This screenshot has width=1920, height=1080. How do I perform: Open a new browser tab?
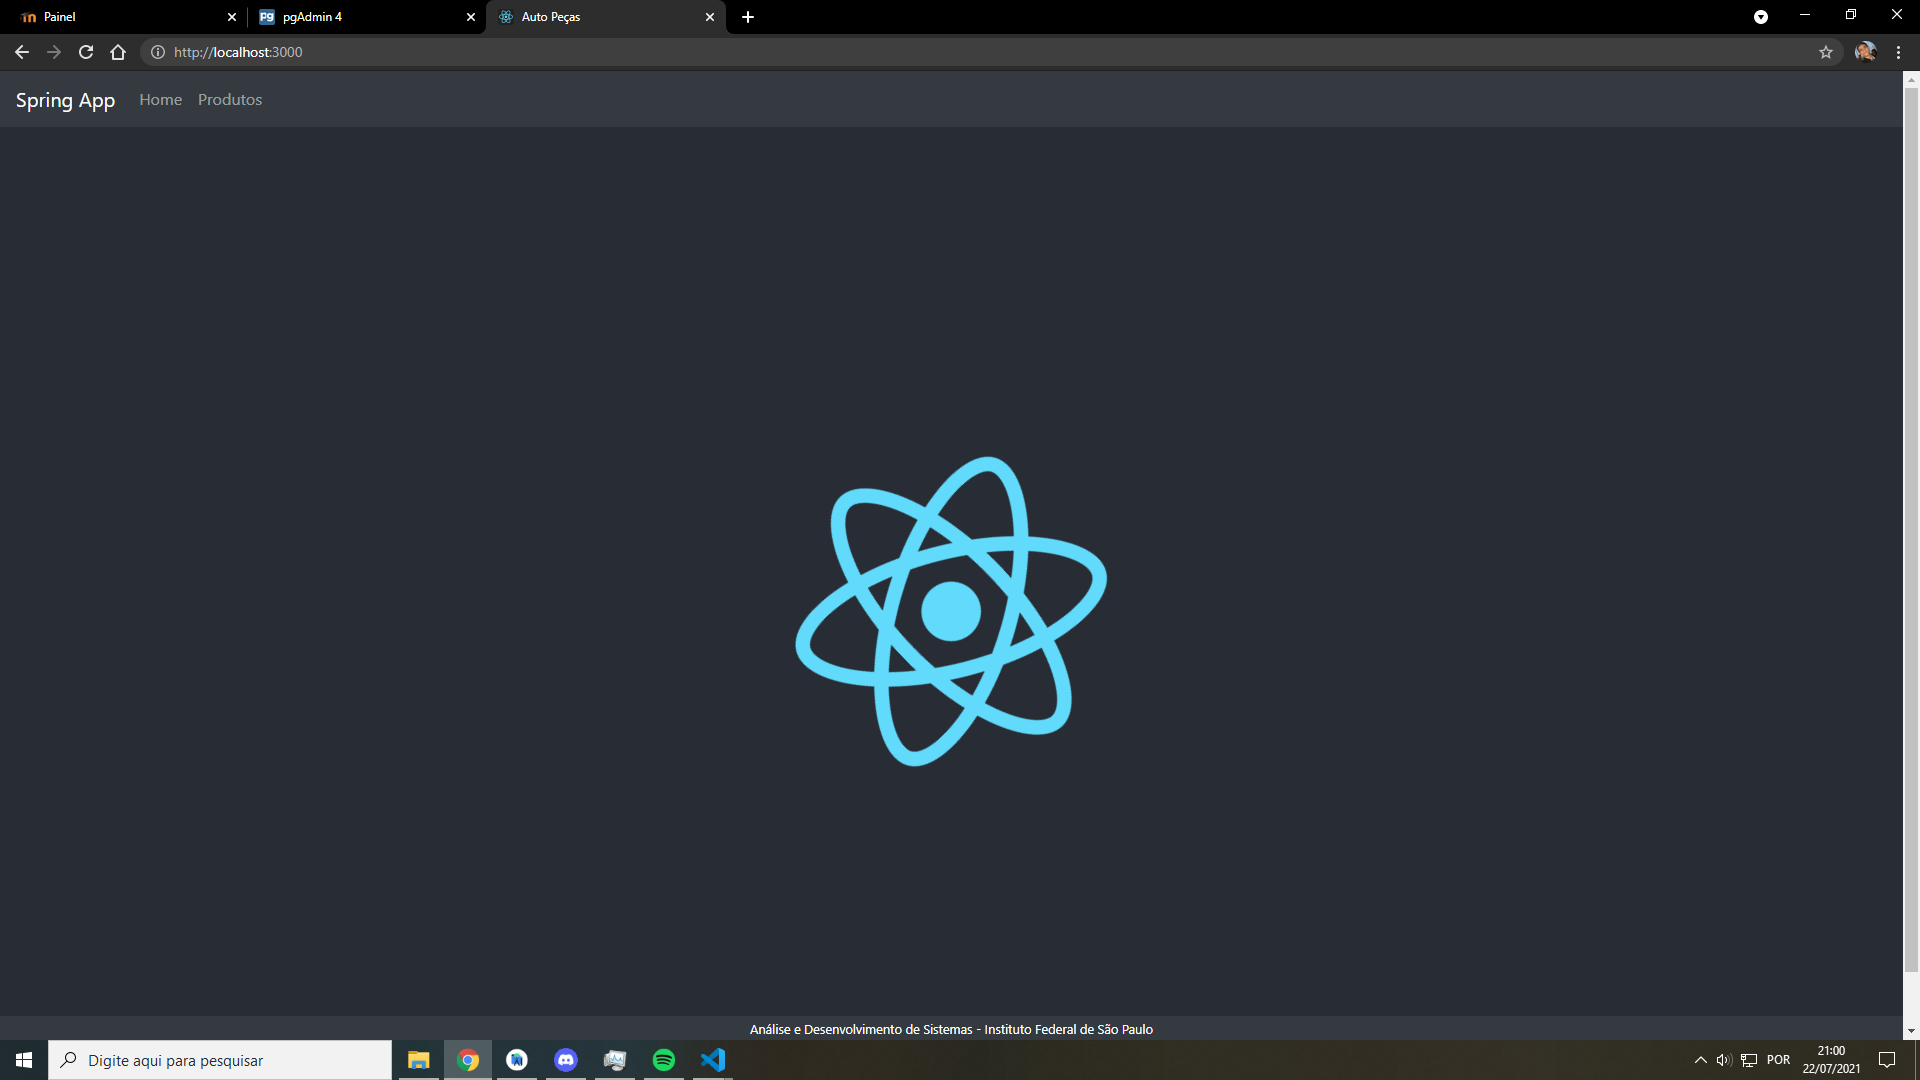pos(748,17)
